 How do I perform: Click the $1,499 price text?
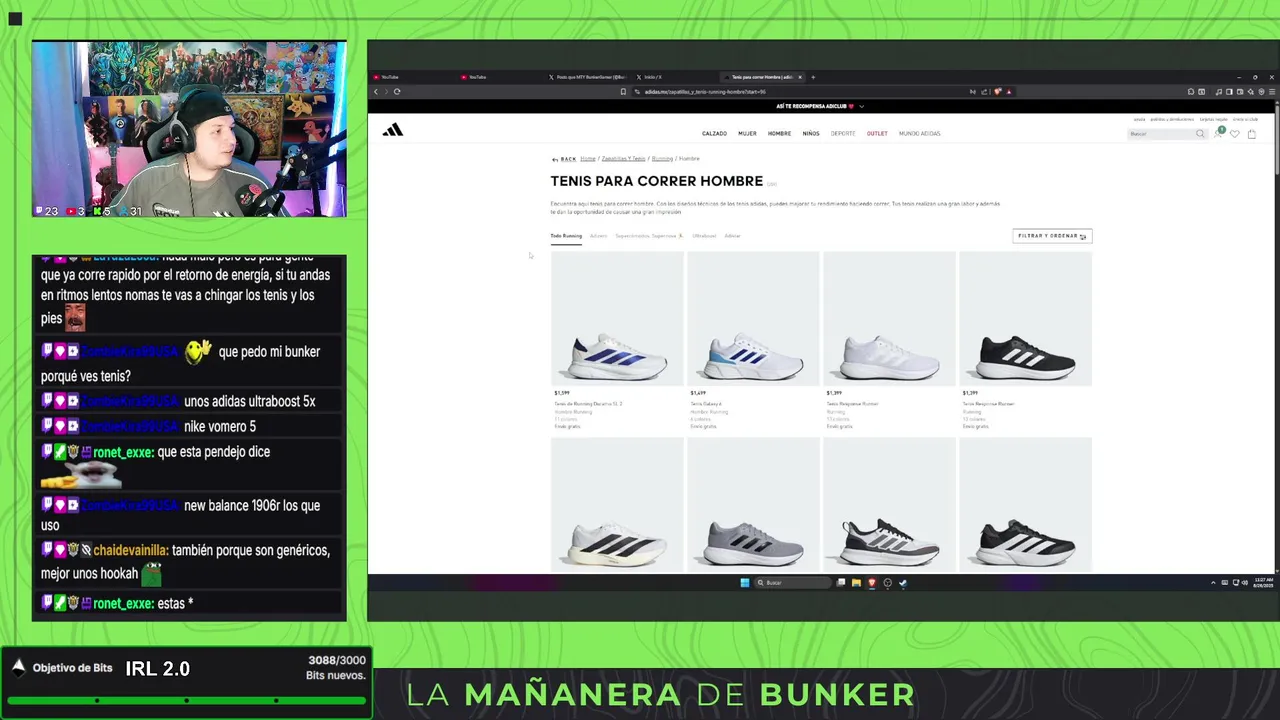pyautogui.click(x=698, y=393)
